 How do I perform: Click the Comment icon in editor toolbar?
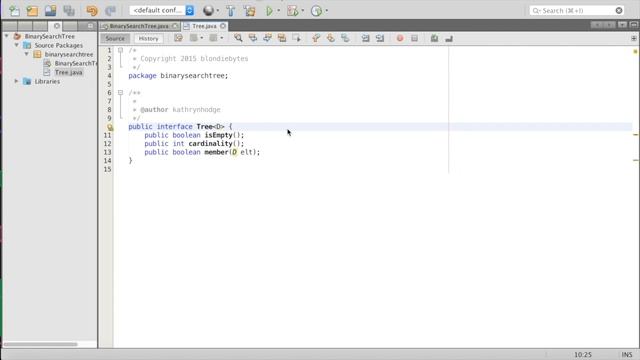point(434,38)
